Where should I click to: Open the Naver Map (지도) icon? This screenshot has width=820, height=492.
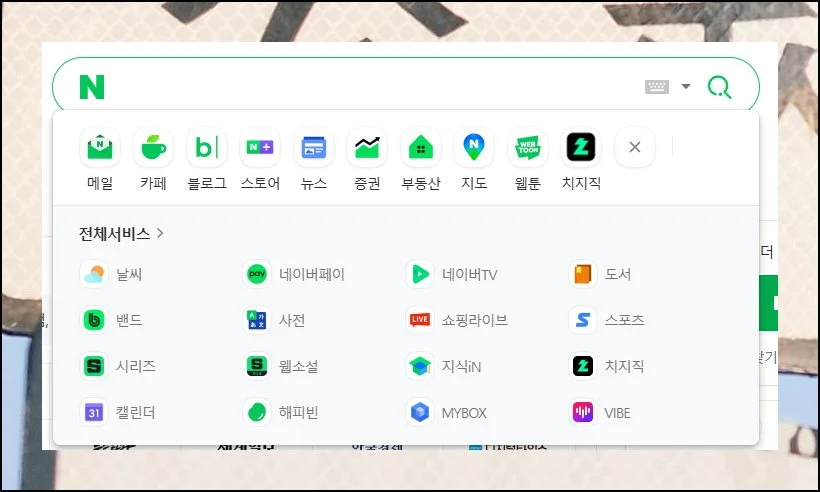[x=474, y=148]
